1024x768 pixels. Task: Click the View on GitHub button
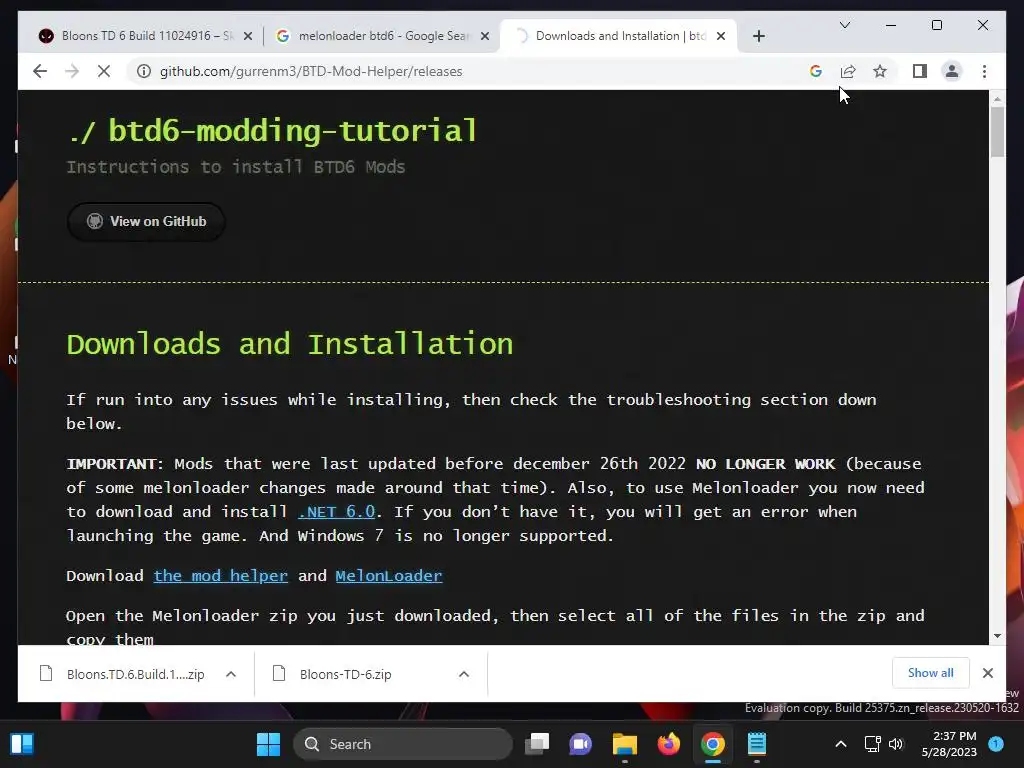pyautogui.click(x=146, y=221)
